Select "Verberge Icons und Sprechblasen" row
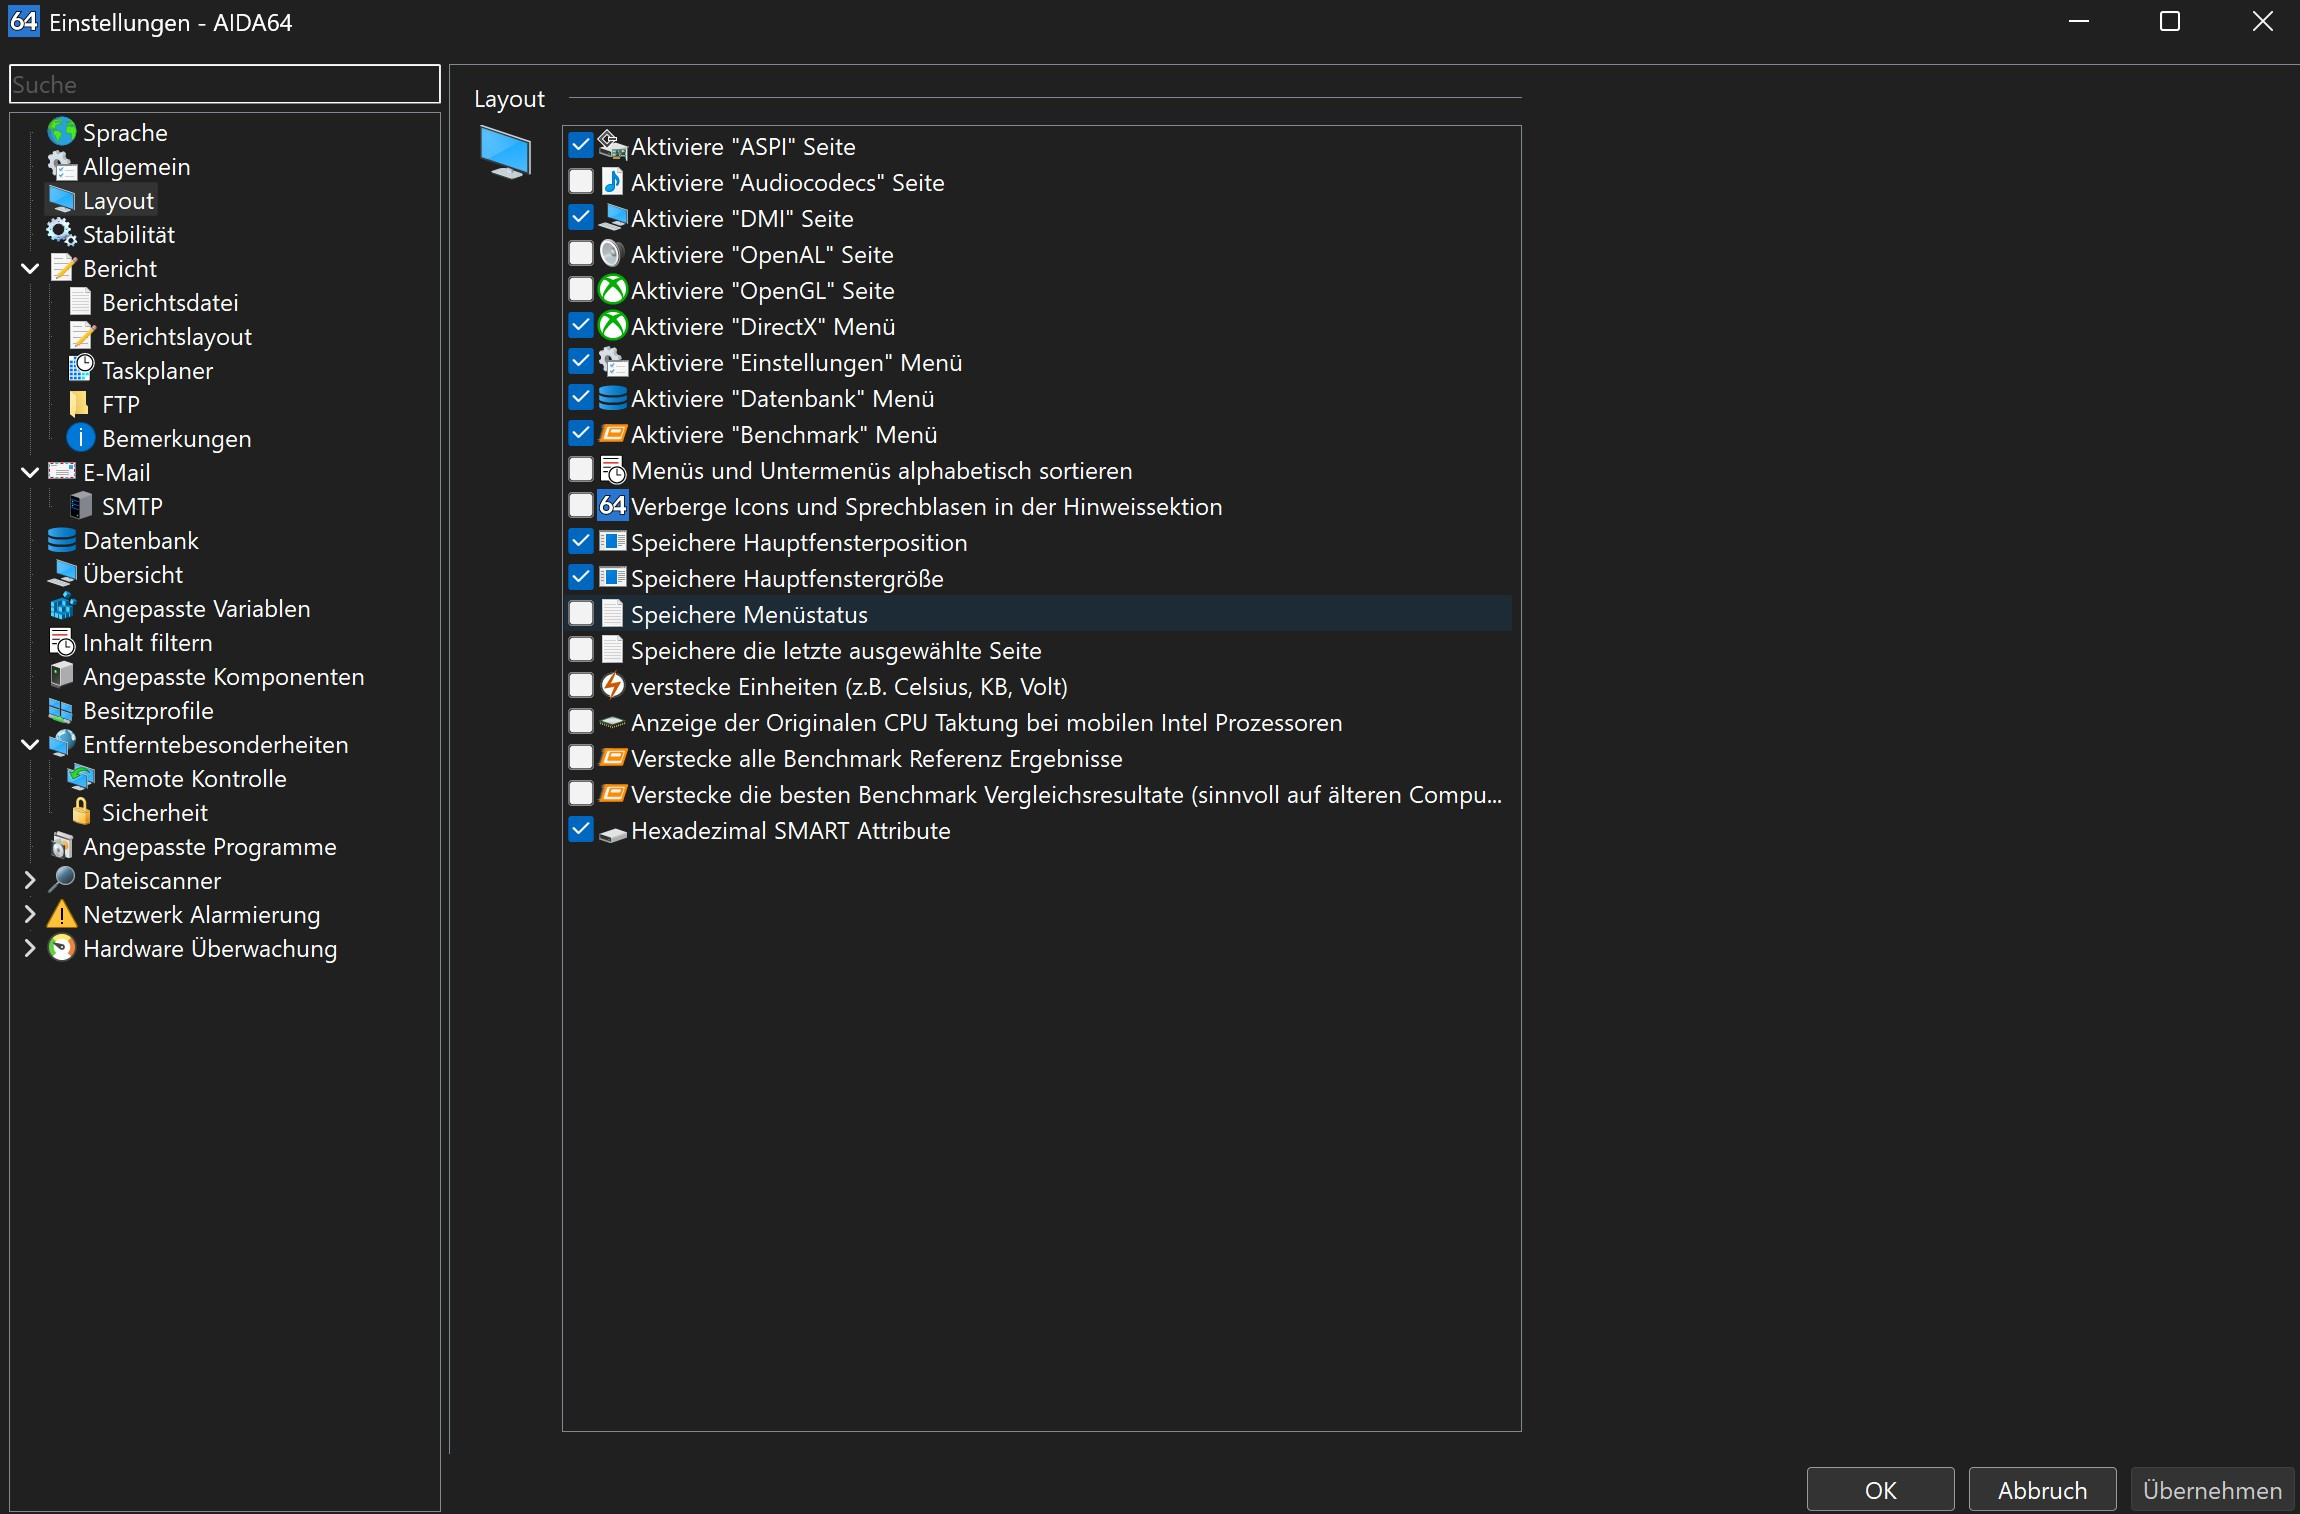Viewport: 2300px width, 1514px height. (1040, 506)
